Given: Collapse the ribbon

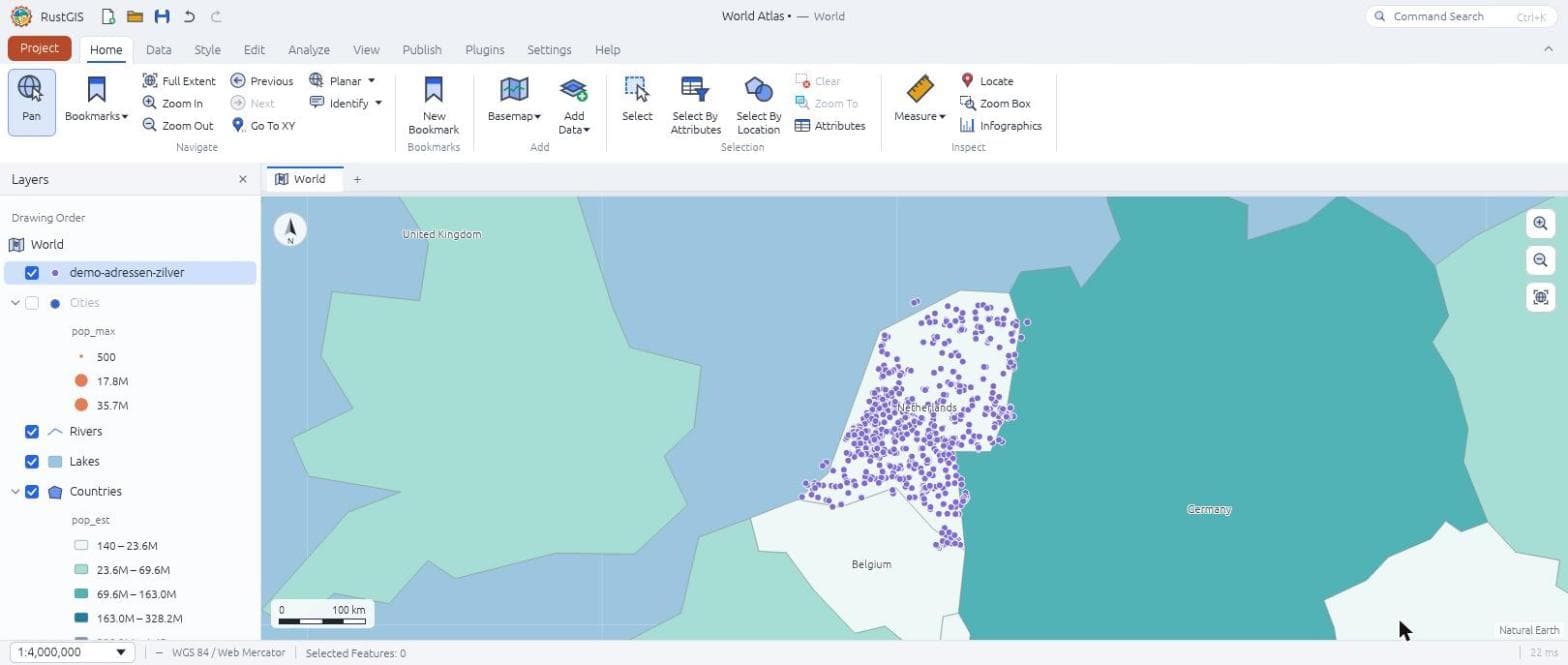Looking at the screenshot, I should 1549,49.
